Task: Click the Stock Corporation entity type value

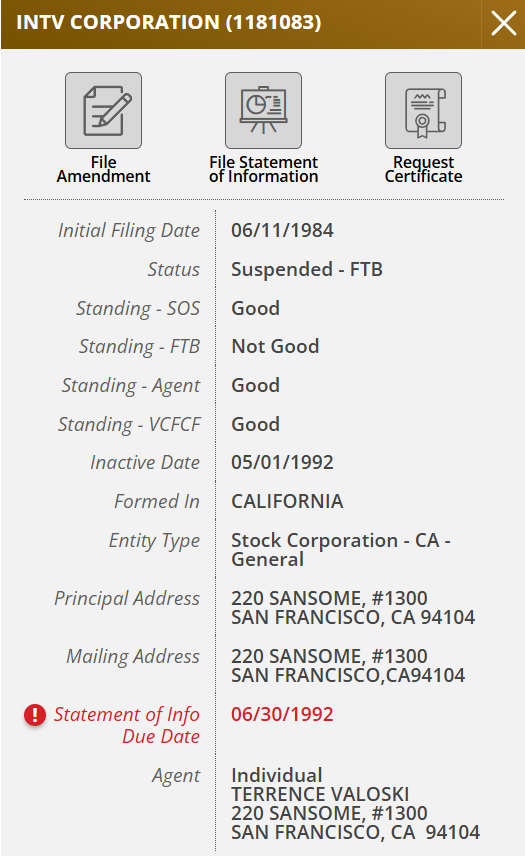Action: [341, 550]
